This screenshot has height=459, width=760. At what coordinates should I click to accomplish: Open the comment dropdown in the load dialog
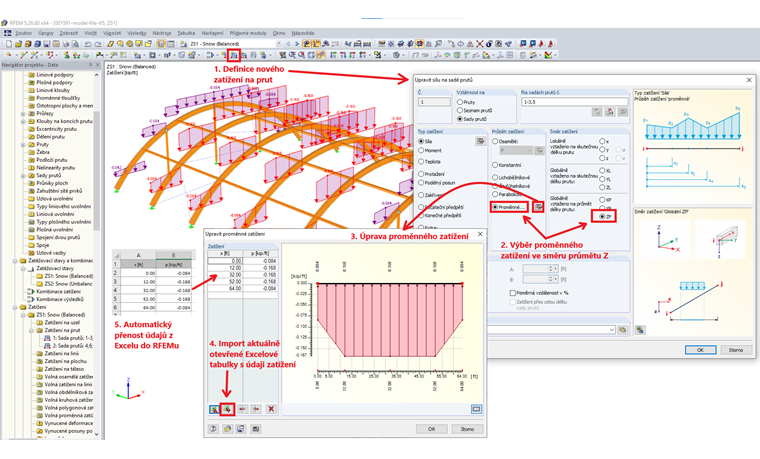click(x=611, y=330)
